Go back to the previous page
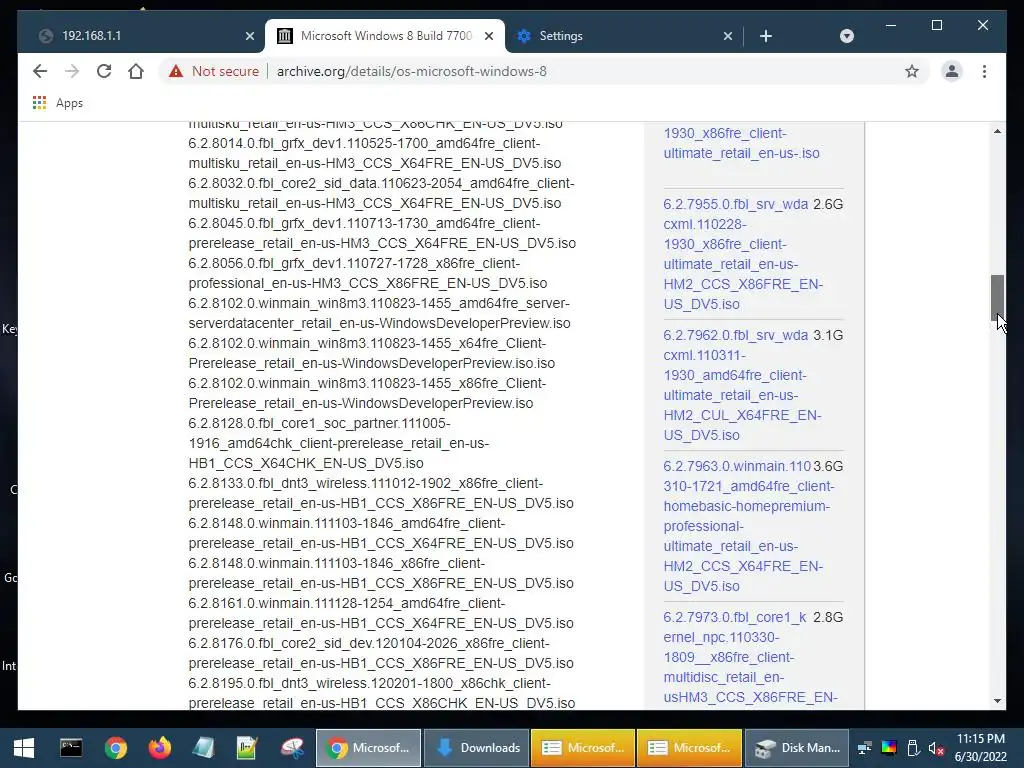The width and height of the screenshot is (1024, 768). point(40,71)
